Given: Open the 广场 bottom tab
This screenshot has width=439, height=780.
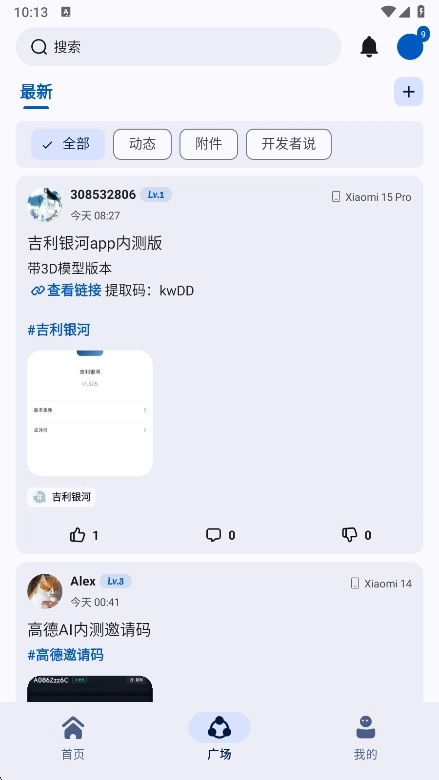Looking at the screenshot, I should click(219, 738).
